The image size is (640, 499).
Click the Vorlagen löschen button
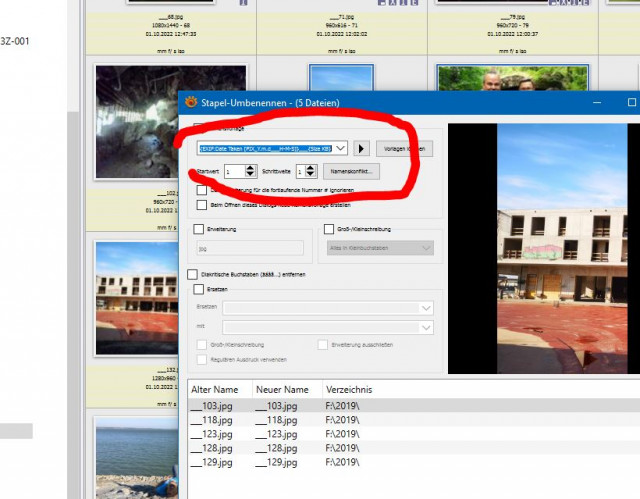404,149
